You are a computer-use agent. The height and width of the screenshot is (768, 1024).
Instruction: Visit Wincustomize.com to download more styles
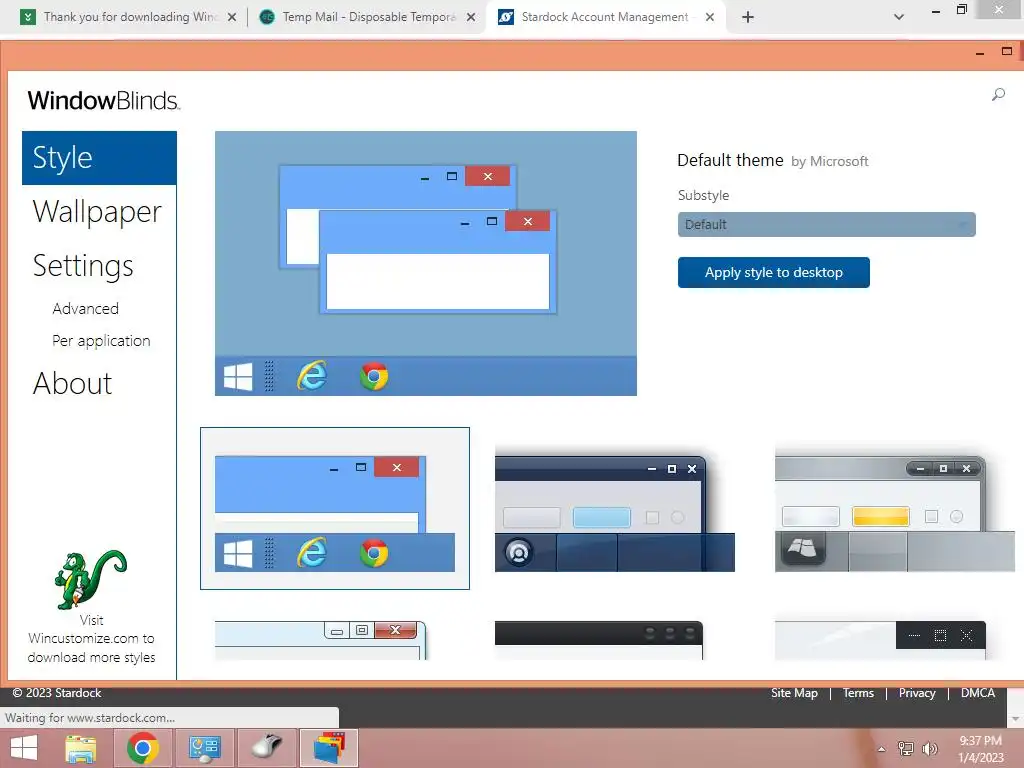point(91,639)
